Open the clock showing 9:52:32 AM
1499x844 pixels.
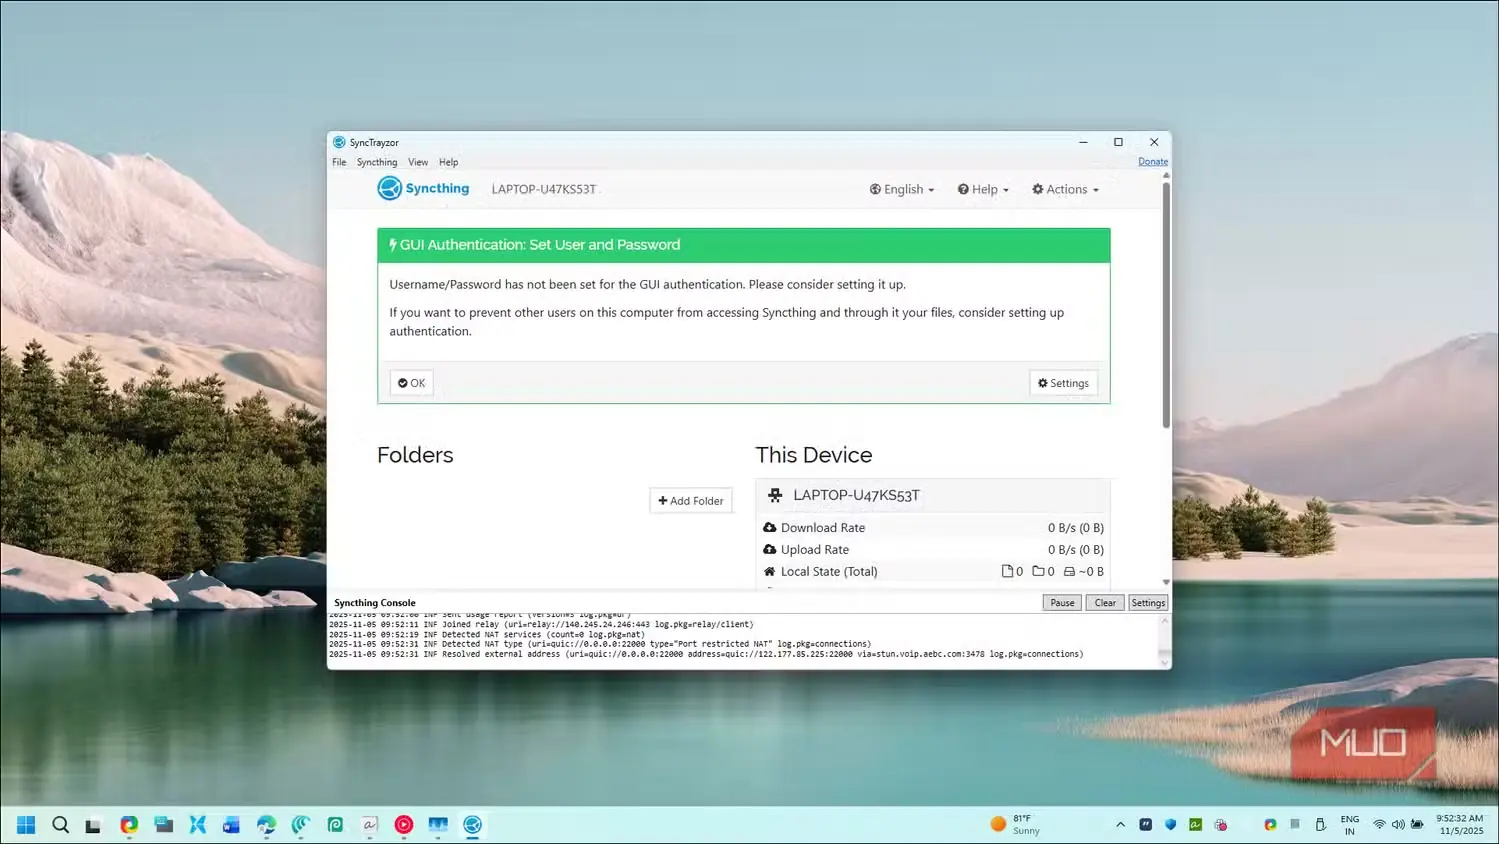[1460, 824]
